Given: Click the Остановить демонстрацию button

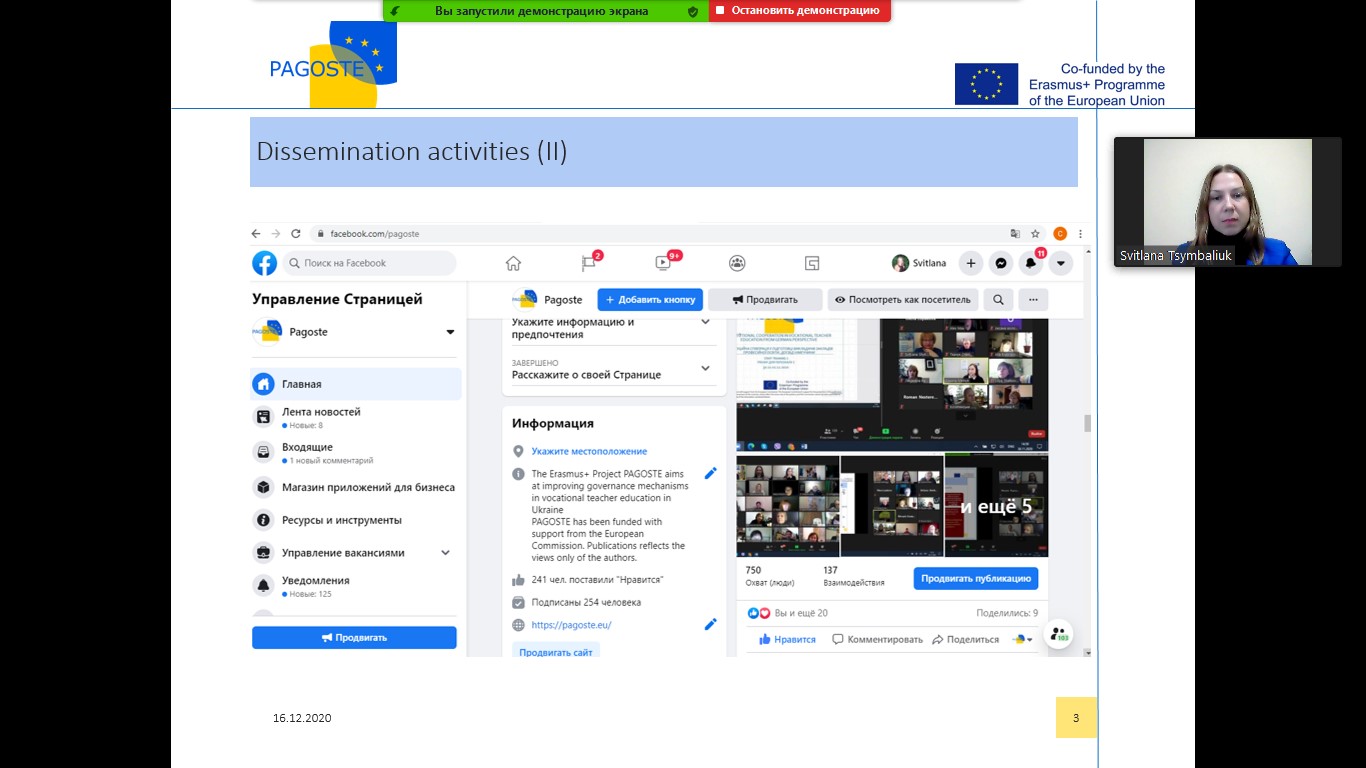Looking at the screenshot, I should click(799, 11).
